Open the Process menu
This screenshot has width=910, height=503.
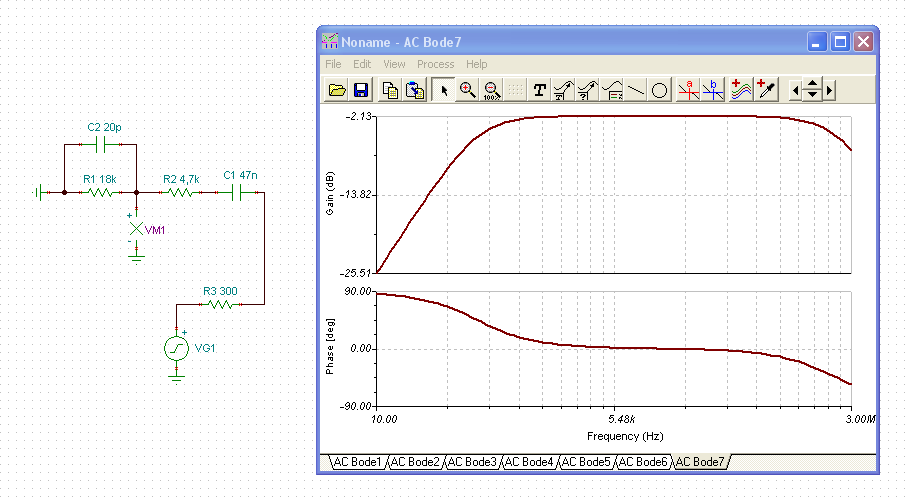(x=435, y=64)
